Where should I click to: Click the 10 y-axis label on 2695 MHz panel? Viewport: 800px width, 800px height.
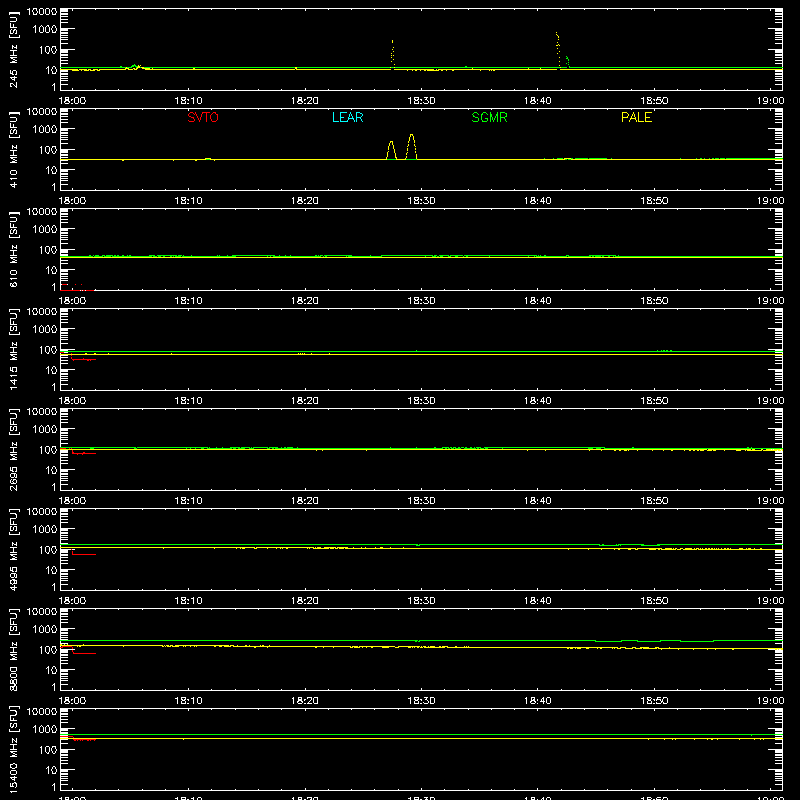coord(51,470)
